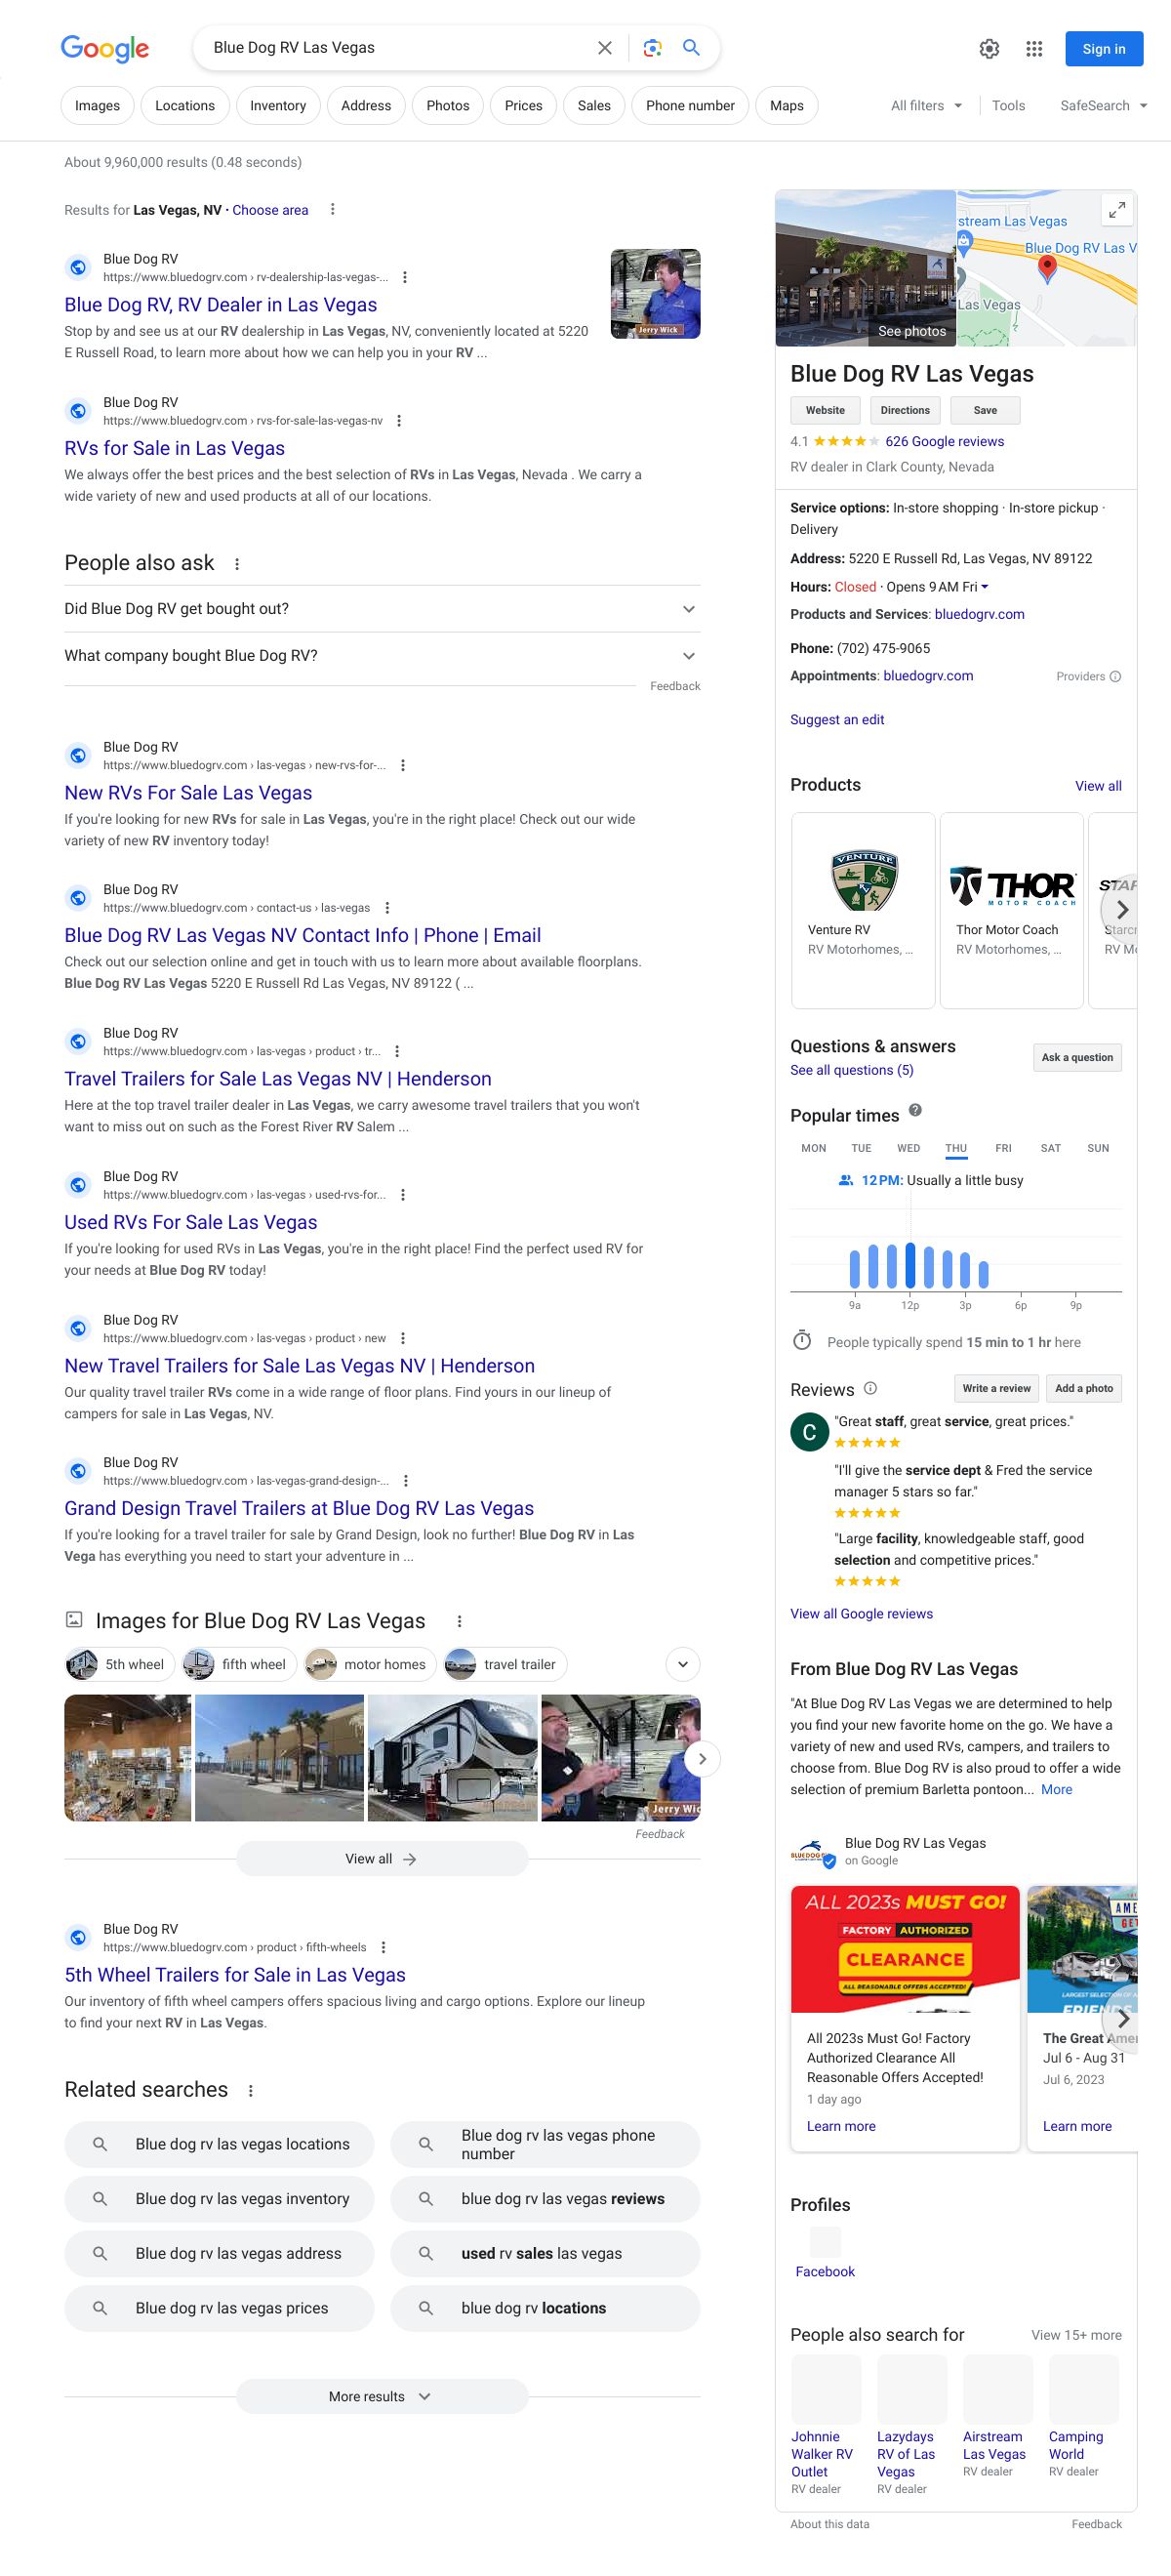Image resolution: width=1171 pixels, height=2576 pixels.
Task: Open the See photos storefront thumbnail
Action: click(866, 268)
